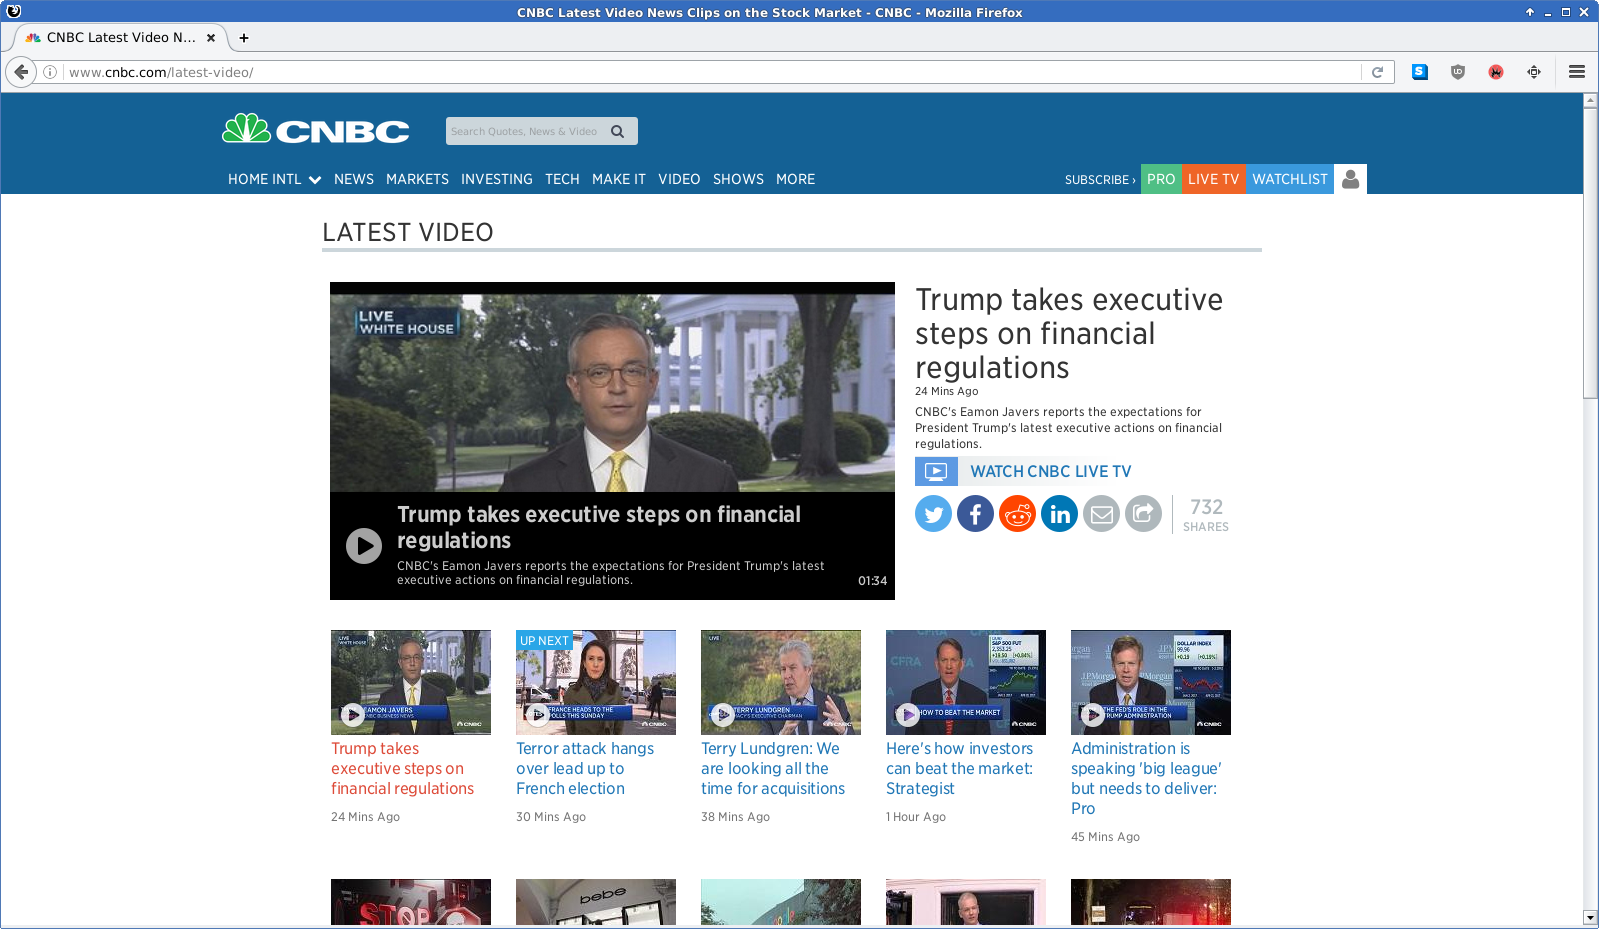Image resolution: width=1599 pixels, height=929 pixels.
Task: Click the scrollbar down arrow
Action: [x=1590, y=918]
